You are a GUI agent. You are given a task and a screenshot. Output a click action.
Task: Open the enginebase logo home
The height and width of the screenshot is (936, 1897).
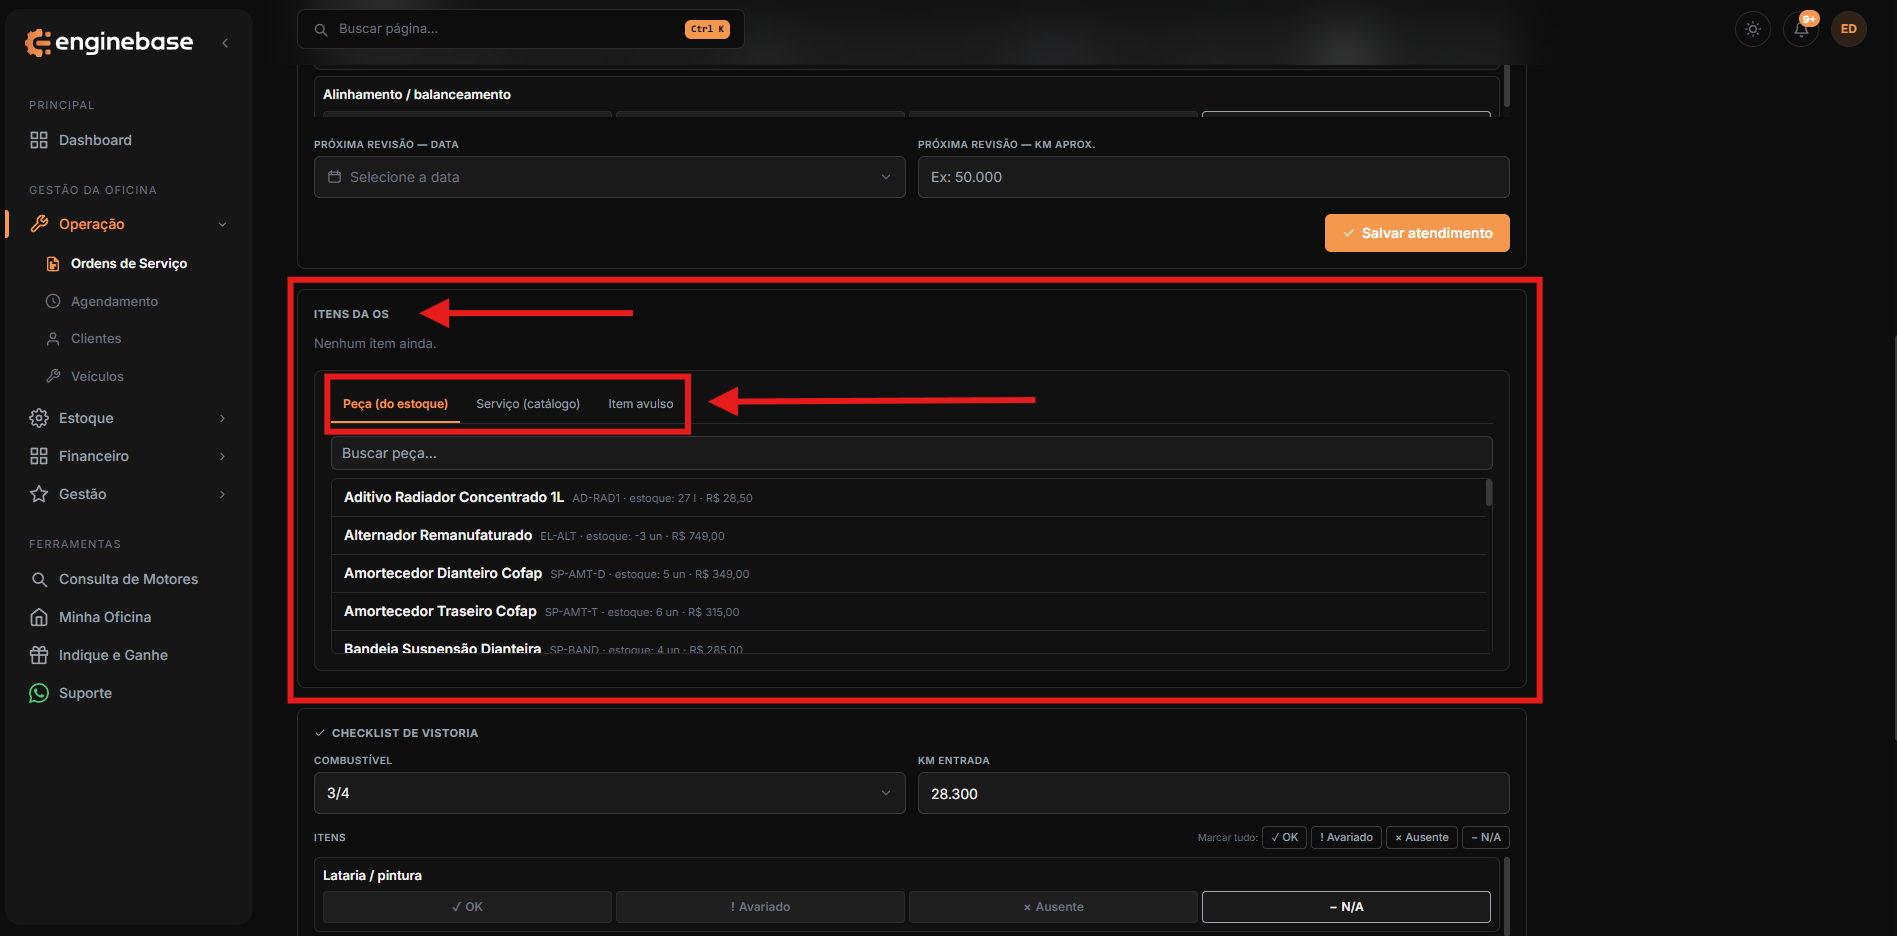pyautogui.click(x=109, y=42)
